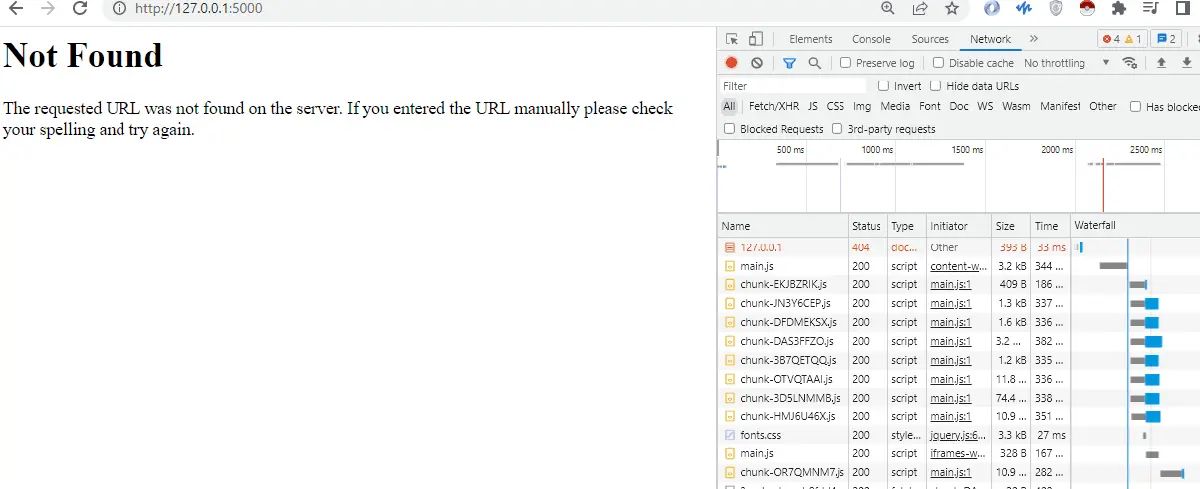Screen dimensions: 1200x489
Task: Show more DevTools tabs
Action: click(1033, 39)
